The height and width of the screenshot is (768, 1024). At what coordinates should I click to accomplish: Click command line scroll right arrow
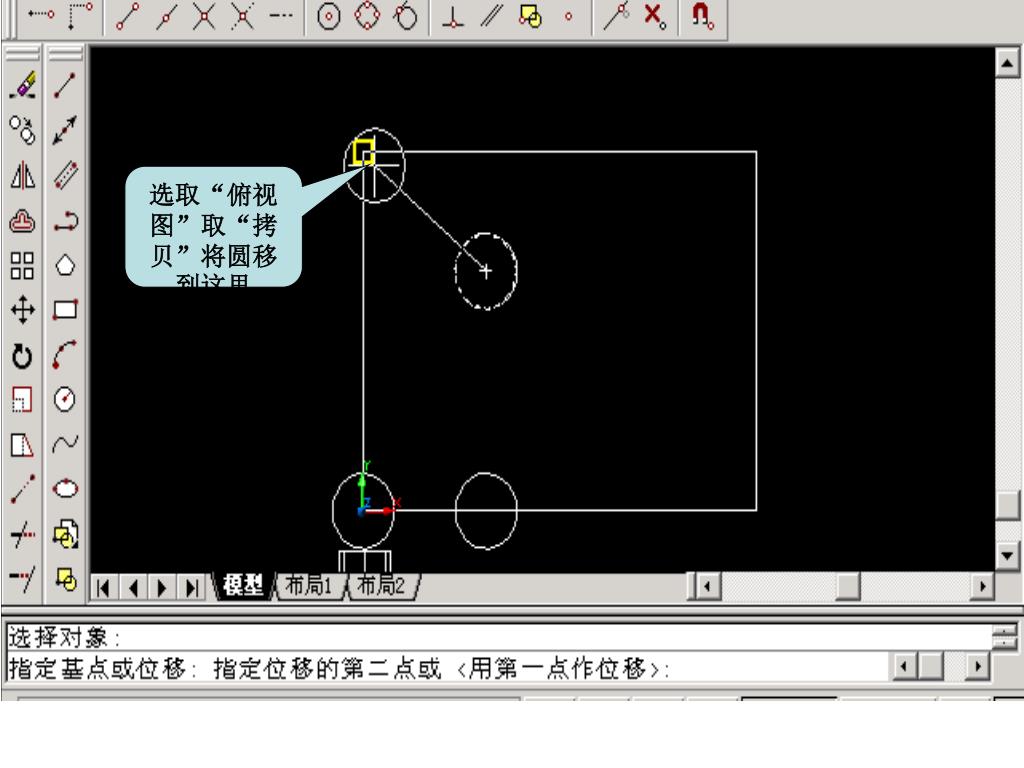click(x=977, y=667)
